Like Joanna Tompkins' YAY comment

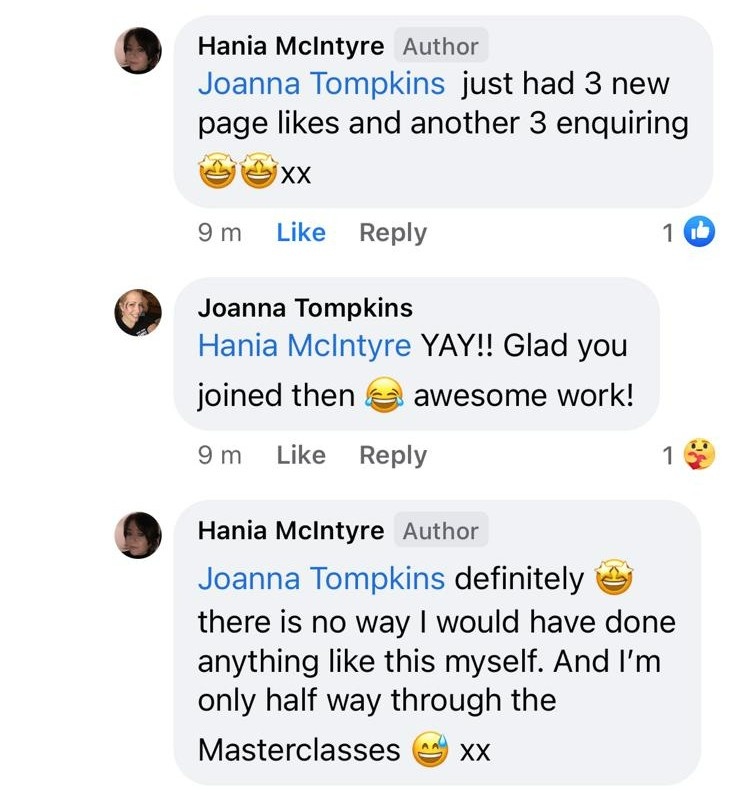[x=301, y=456]
